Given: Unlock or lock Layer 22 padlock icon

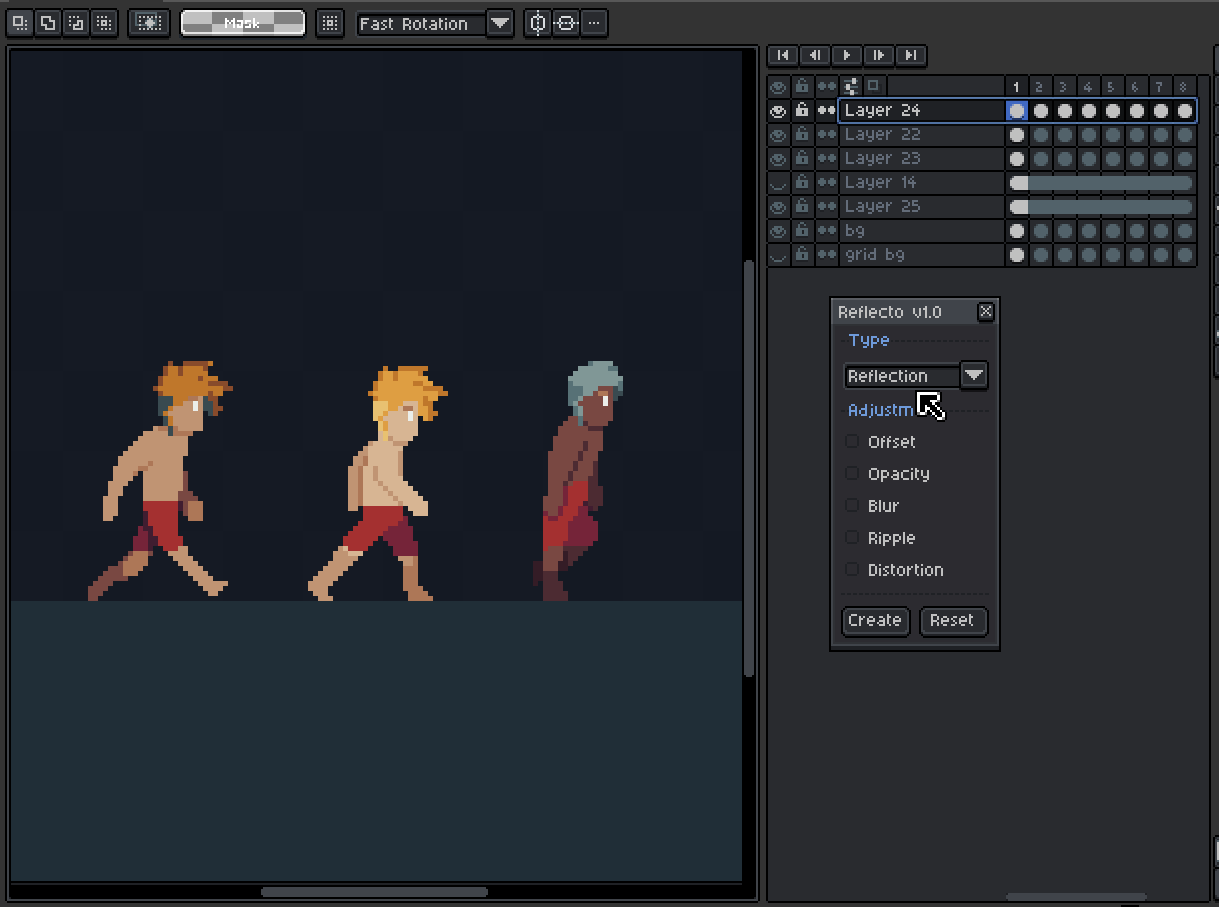Looking at the screenshot, I should point(802,134).
